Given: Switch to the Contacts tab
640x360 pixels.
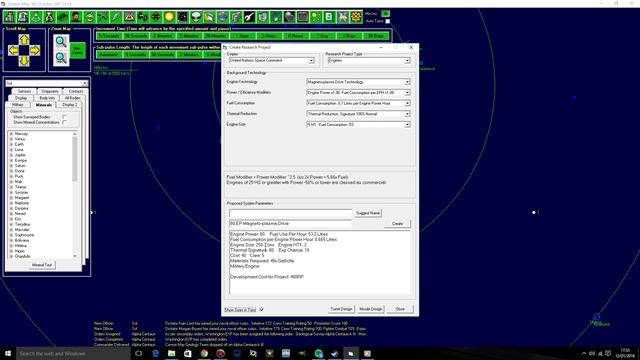Looking at the screenshot, I should click(x=76, y=91).
